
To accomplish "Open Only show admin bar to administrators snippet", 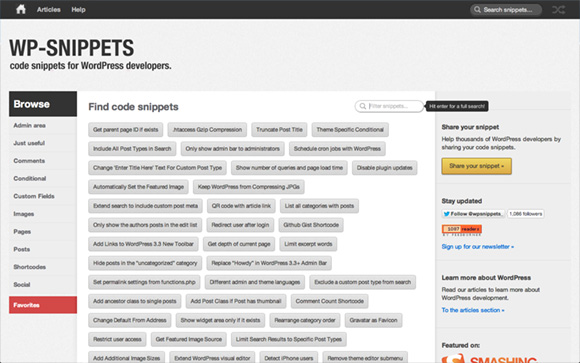I will pyautogui.click(x=233, y=149).
